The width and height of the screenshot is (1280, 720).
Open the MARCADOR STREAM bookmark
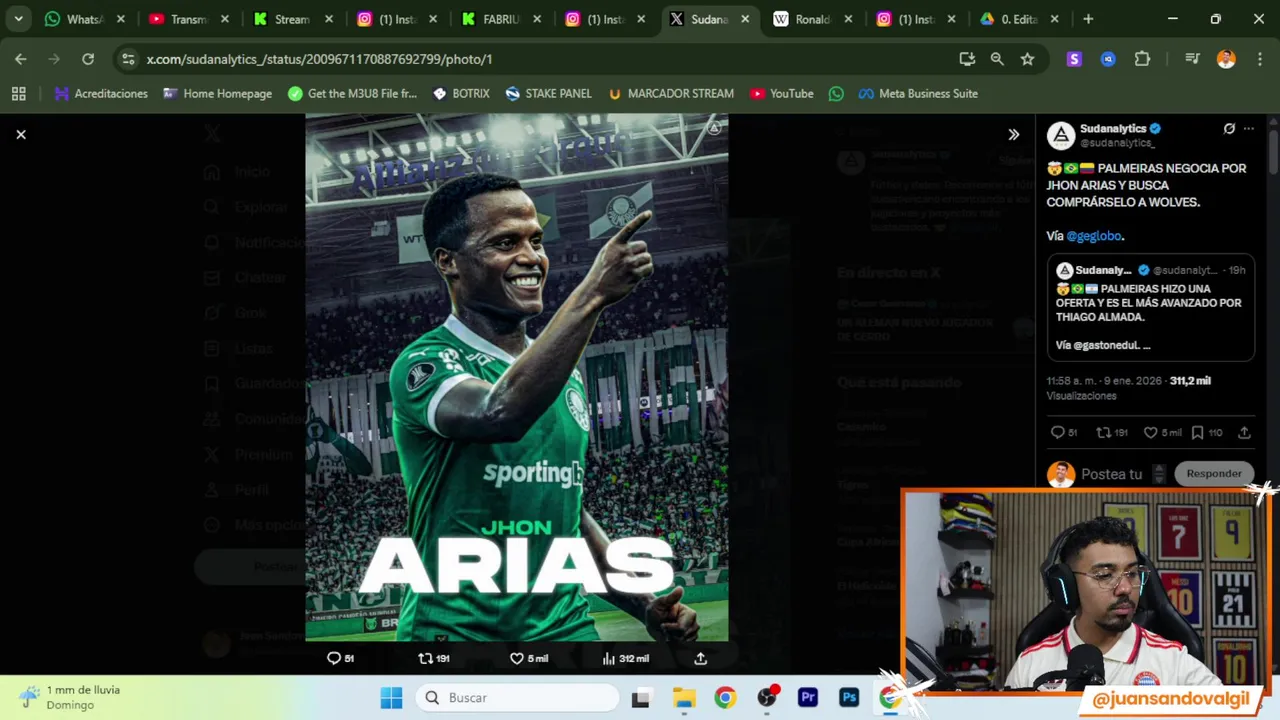point(671,94)
